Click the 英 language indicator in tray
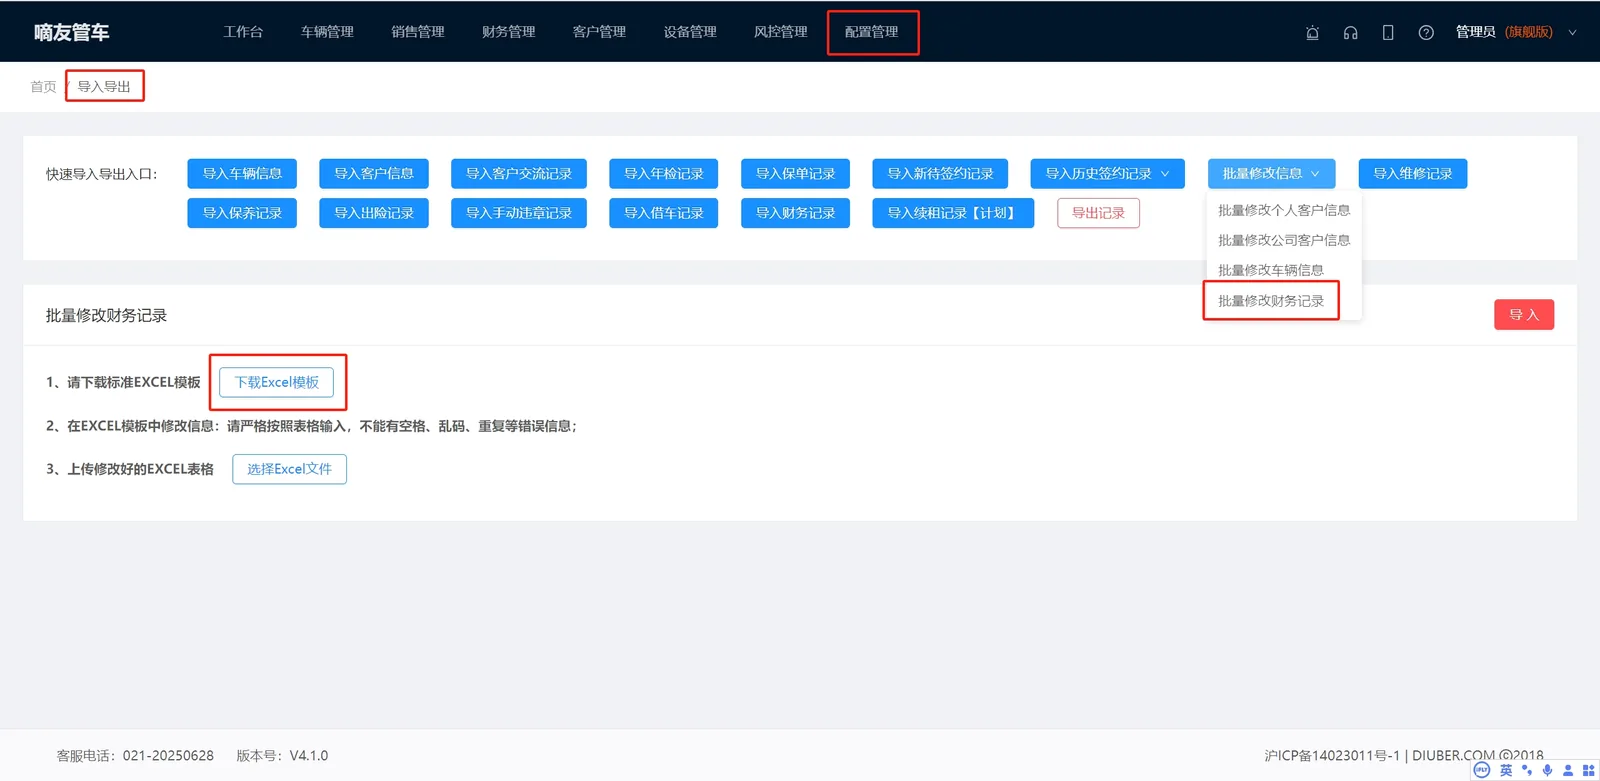 coord(1506,770)
